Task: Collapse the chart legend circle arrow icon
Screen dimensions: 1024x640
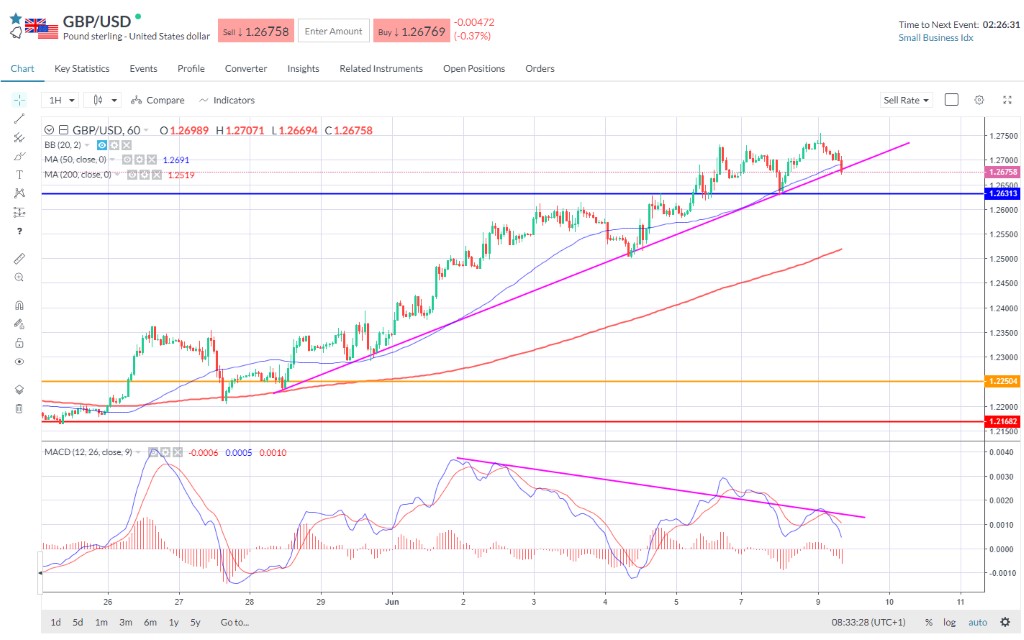Action: [x=49, y=130]
